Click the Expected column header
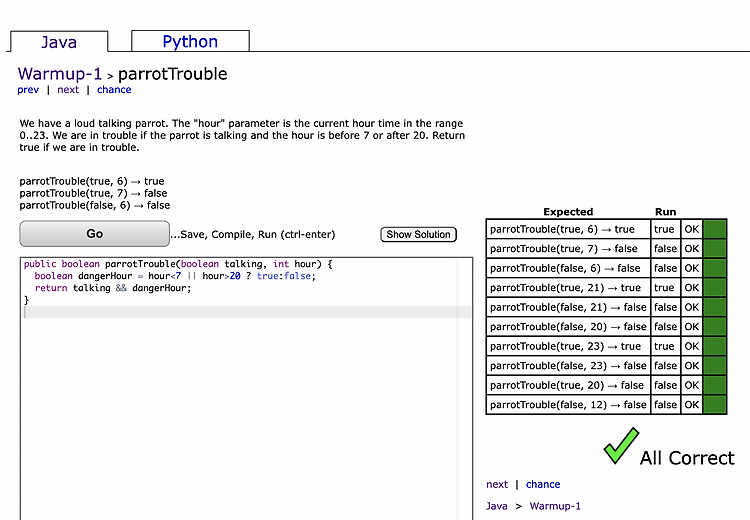 (568, 212)
